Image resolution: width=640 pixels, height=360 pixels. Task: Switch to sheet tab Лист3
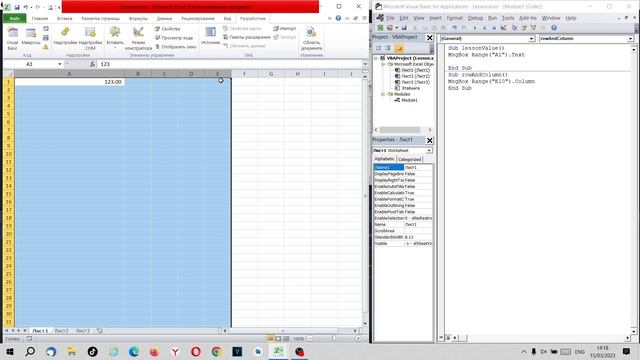click(83, 331)
